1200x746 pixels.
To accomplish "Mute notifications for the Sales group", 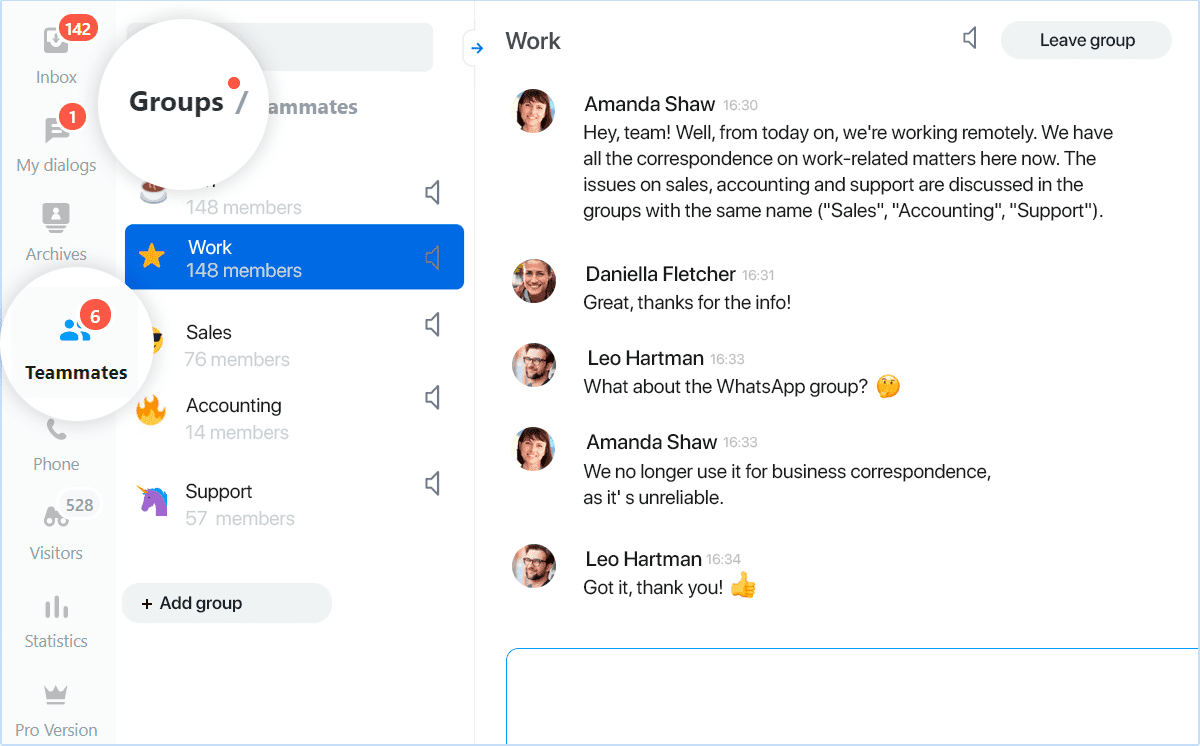I will 432,324.
